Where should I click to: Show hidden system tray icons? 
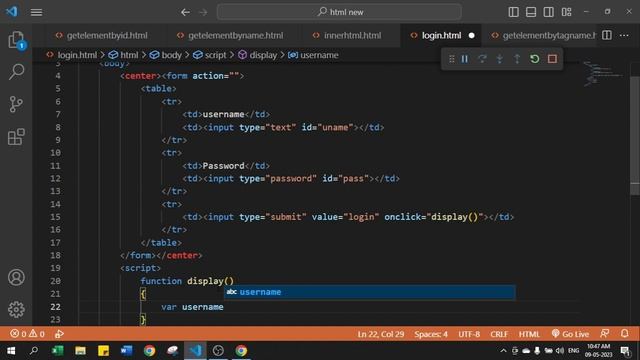coord(503,351)
